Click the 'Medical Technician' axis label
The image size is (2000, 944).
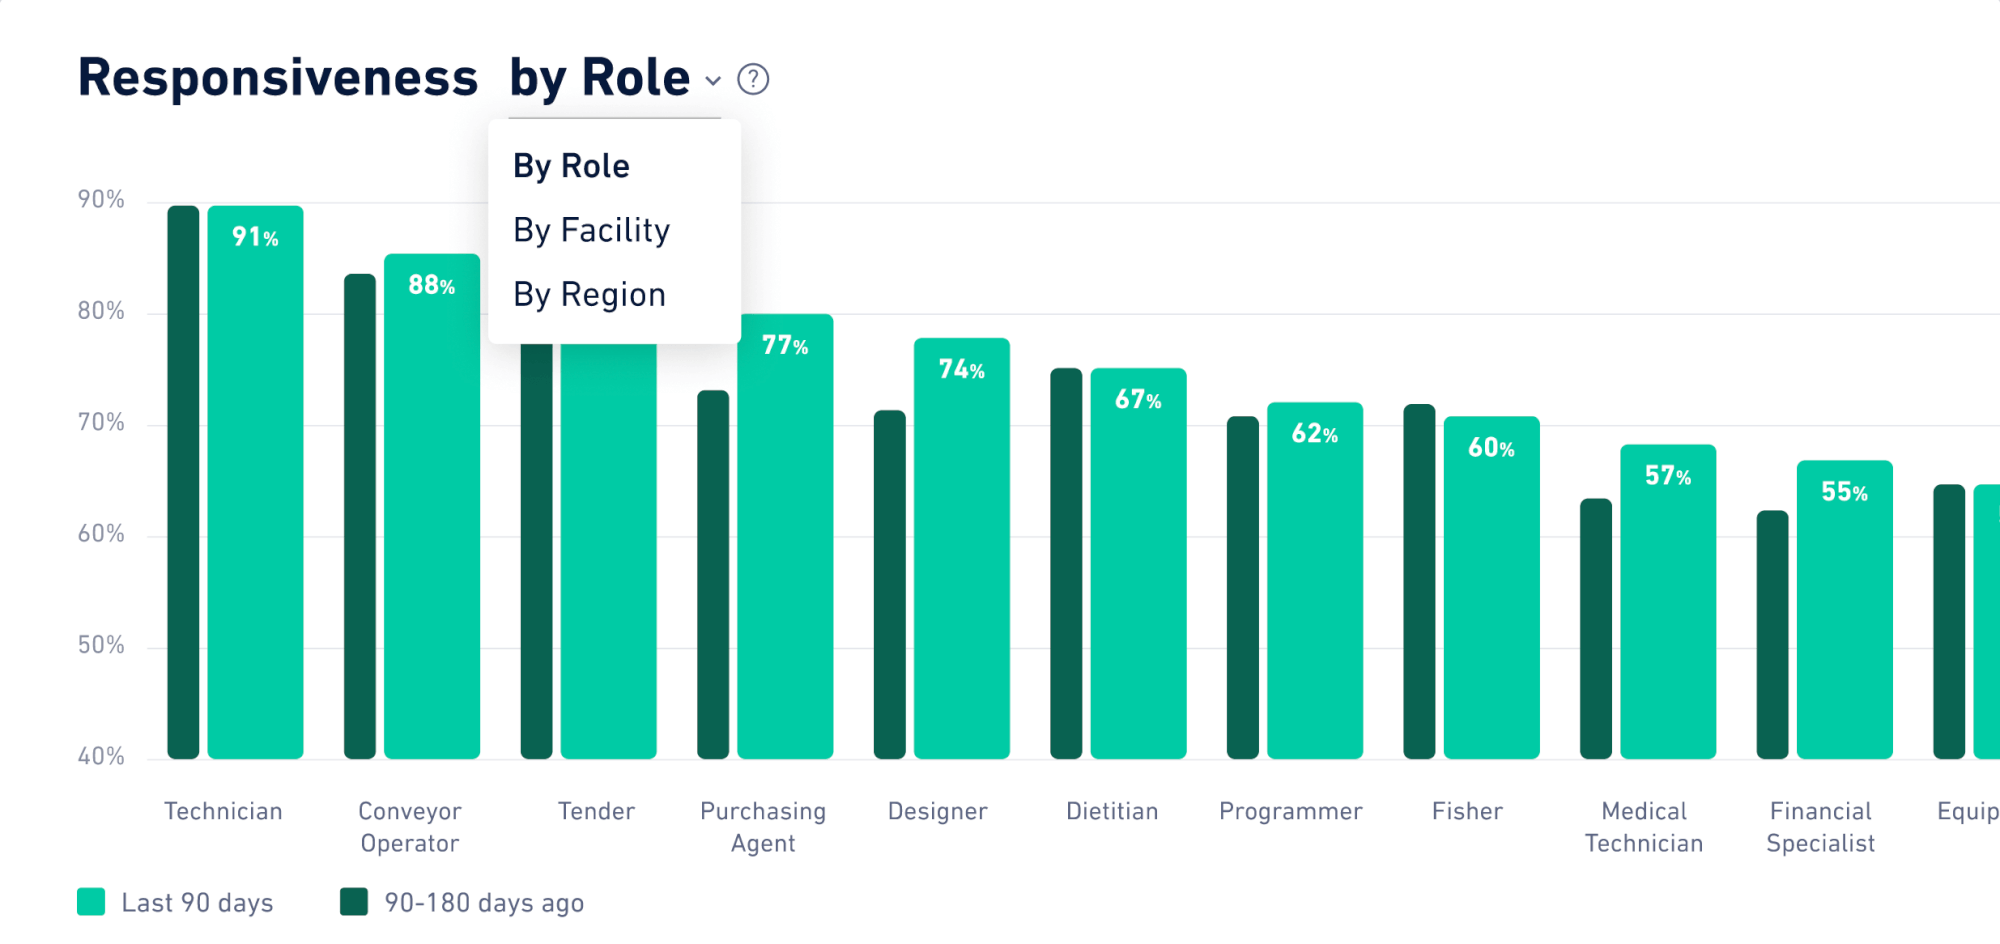tap(1643, 827)
